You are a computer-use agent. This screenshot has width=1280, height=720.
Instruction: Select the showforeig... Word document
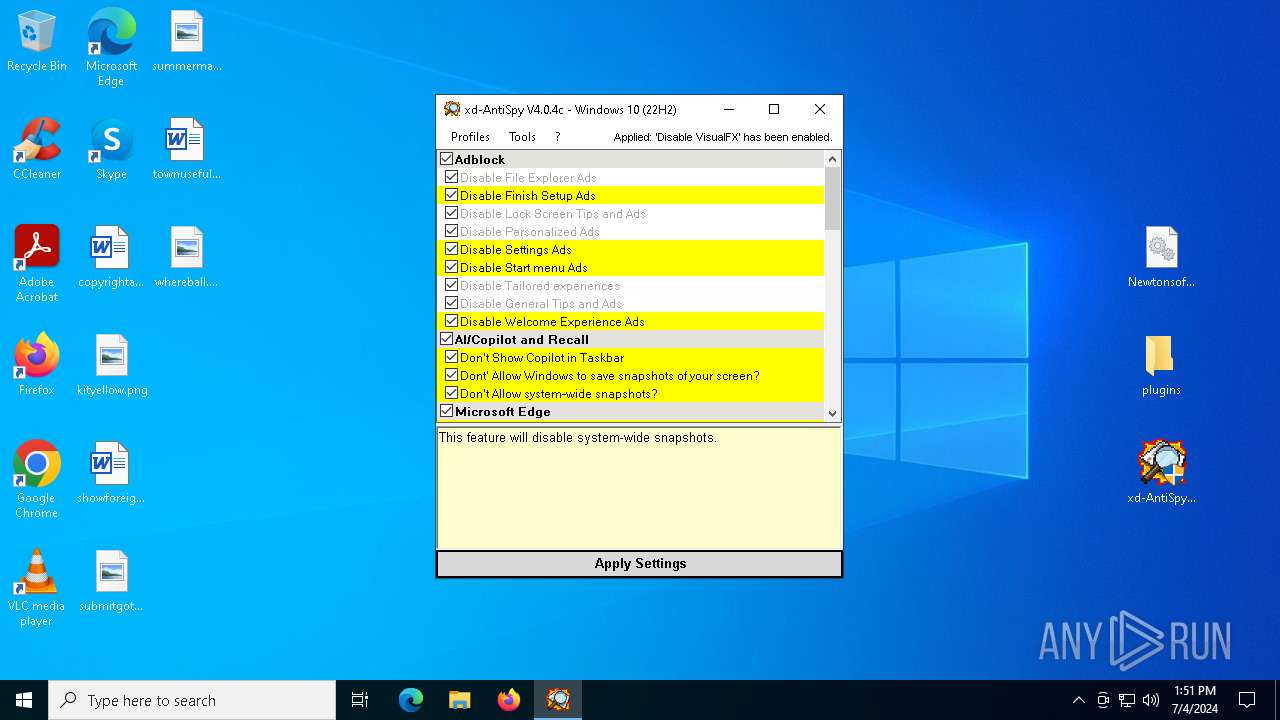click(x=111, y=473)
